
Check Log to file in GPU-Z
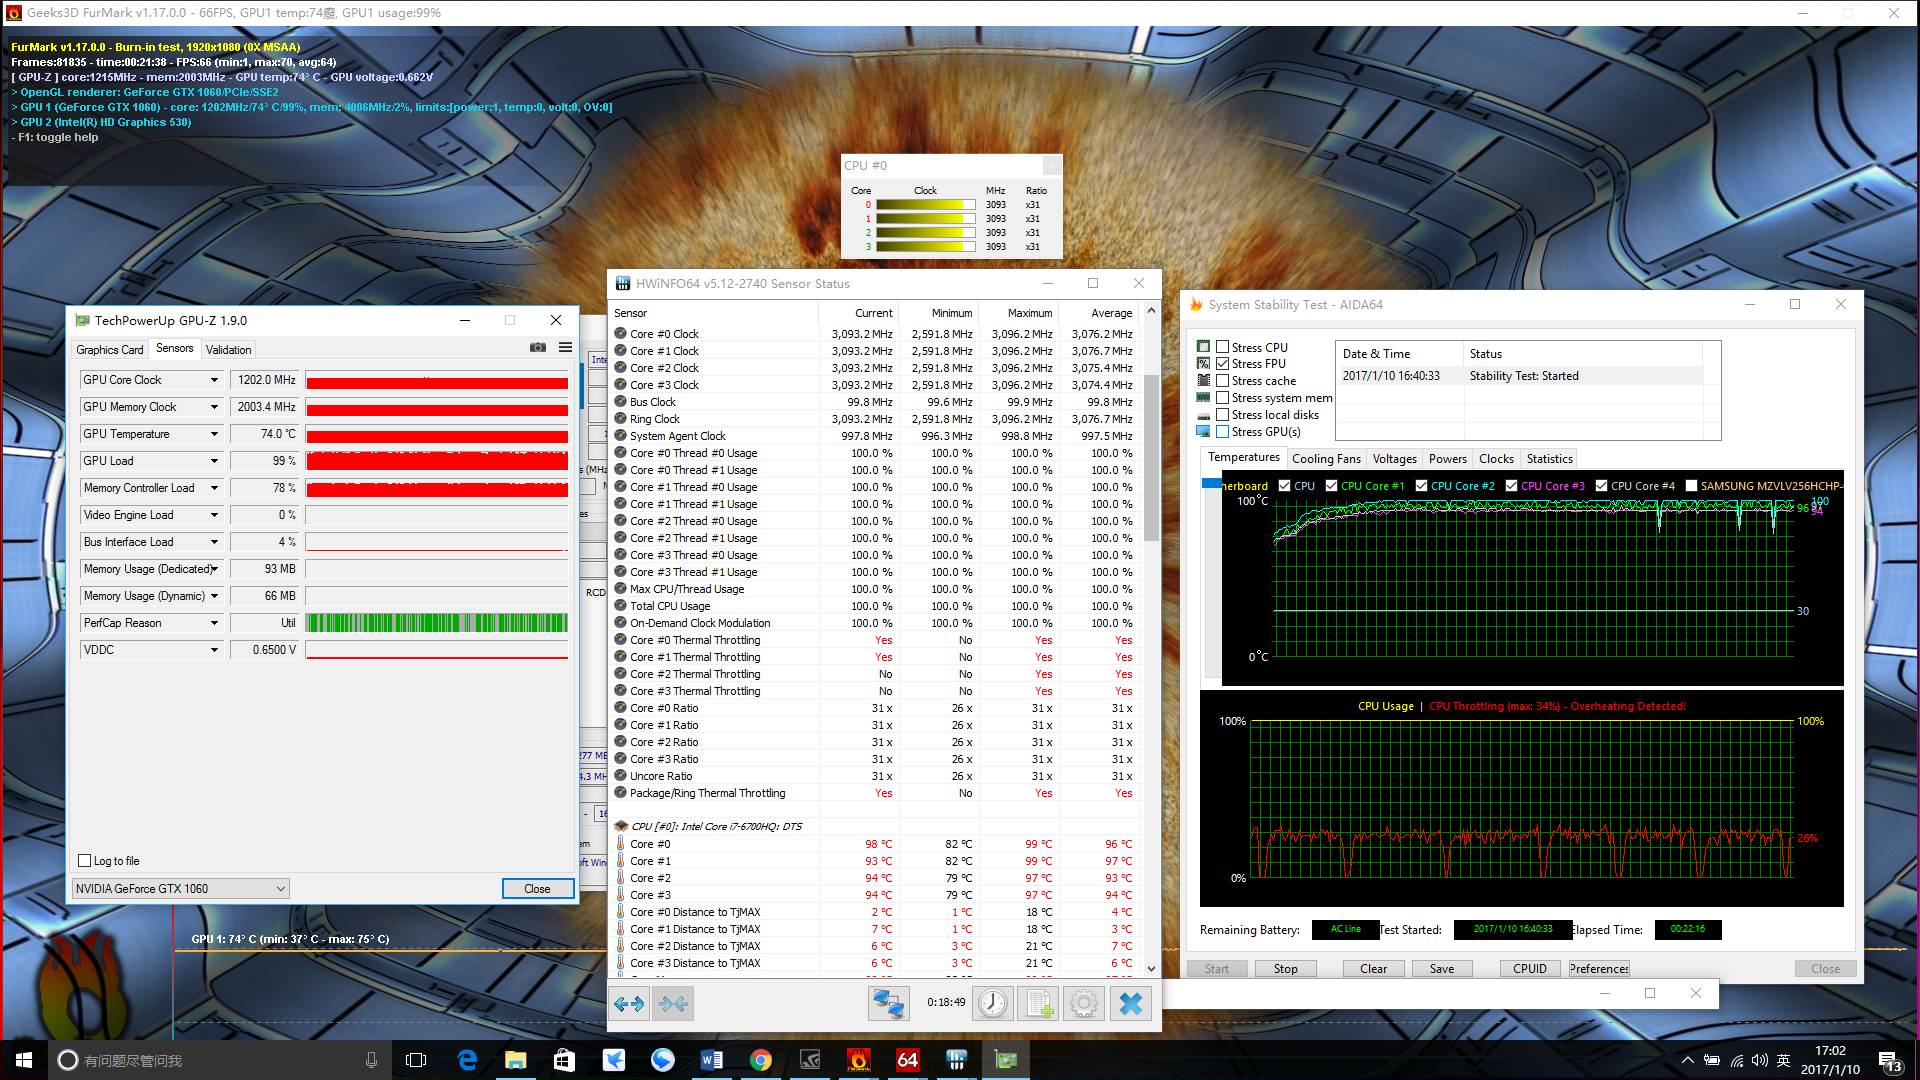point(85,861)
